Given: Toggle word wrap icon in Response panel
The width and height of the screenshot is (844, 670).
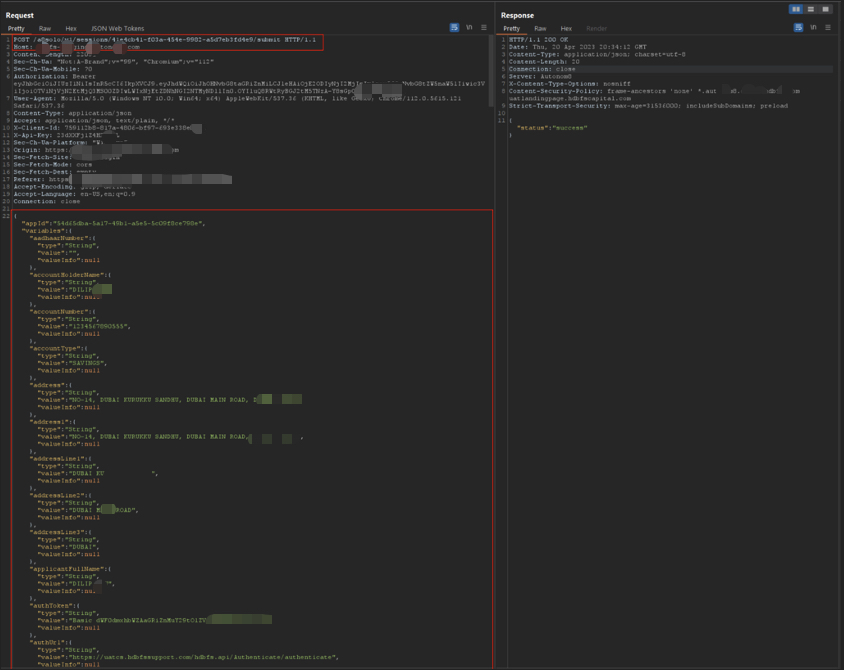Looking at the screenshot, I should pos(798,28).
